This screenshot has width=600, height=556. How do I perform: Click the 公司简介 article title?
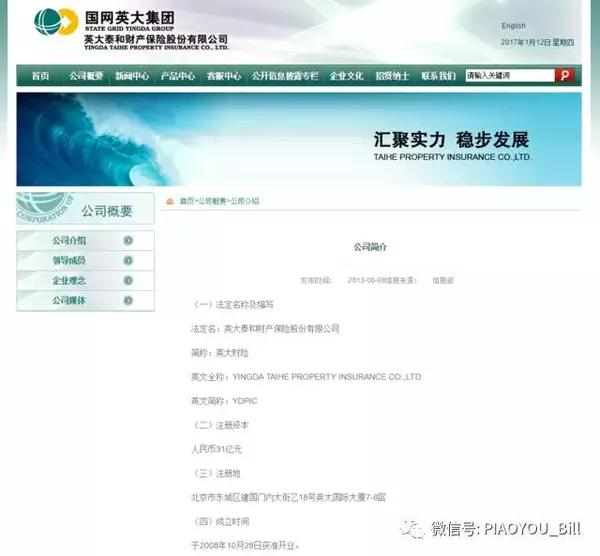(x=370, y=247)
